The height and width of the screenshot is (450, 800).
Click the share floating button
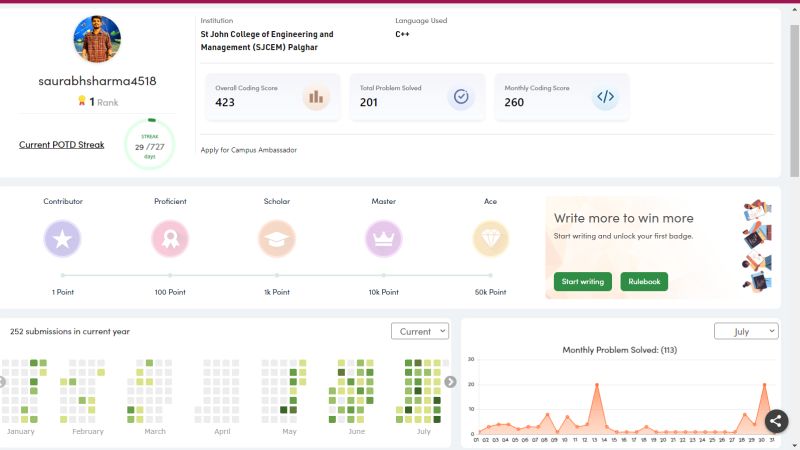[777, 421]
